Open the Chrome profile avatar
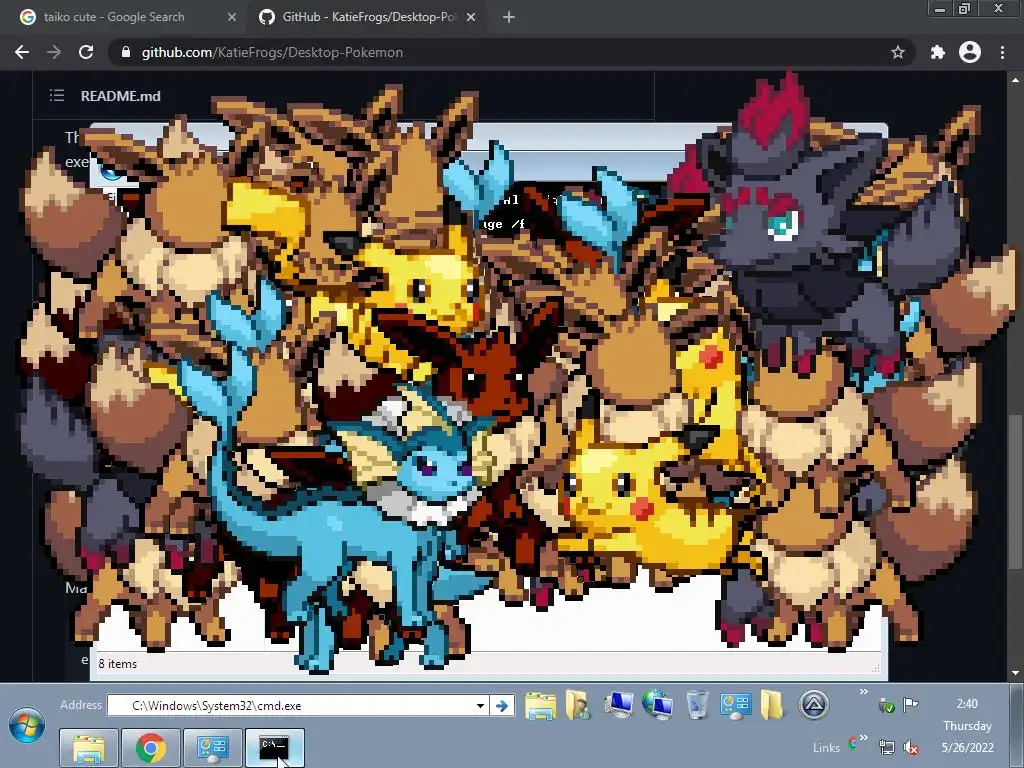 click(970, 52)
